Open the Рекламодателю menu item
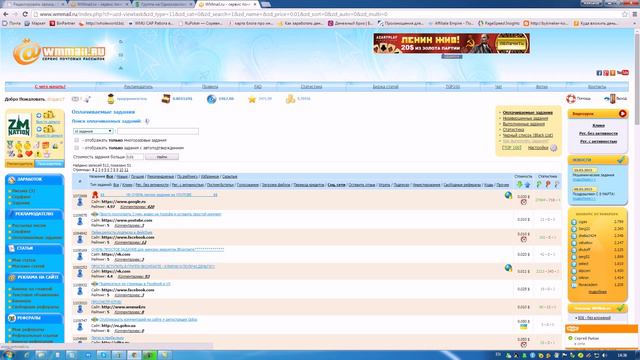Screen dimensions: 640x360 pos(138,87)
